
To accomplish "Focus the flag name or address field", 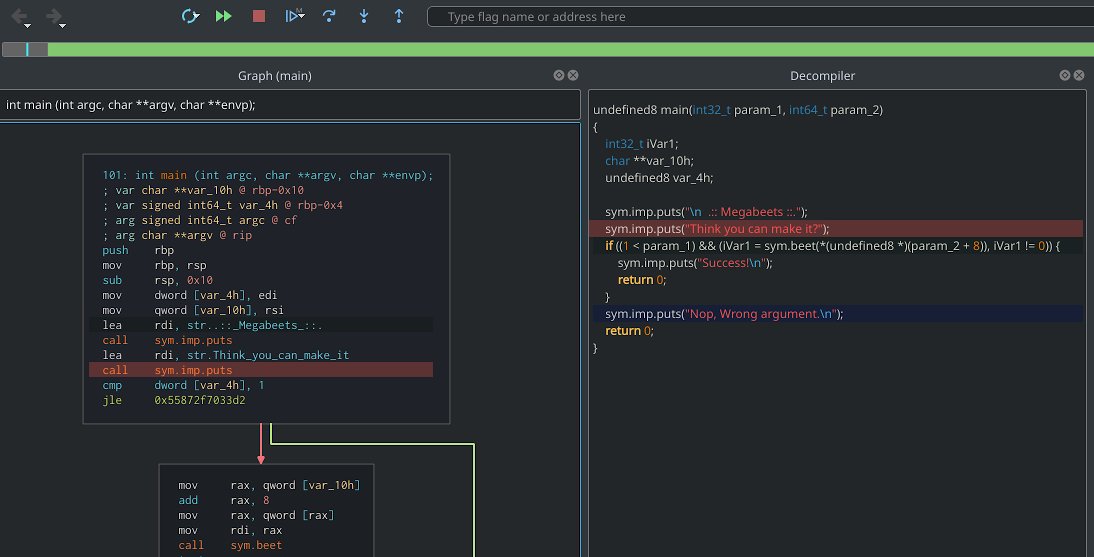I will (x=760, y=16).
